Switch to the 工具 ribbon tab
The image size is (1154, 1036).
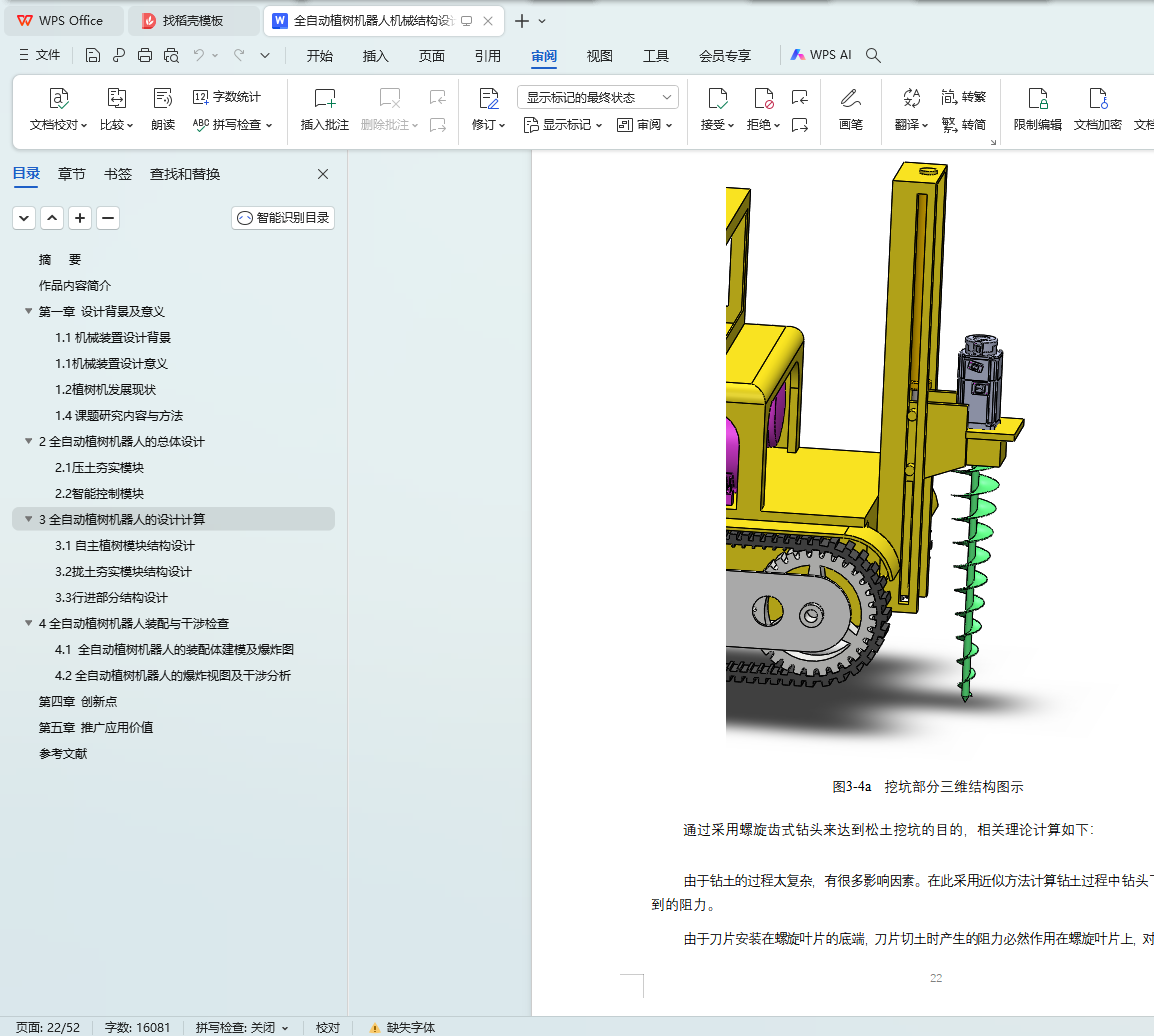click(x=656, y=56)
